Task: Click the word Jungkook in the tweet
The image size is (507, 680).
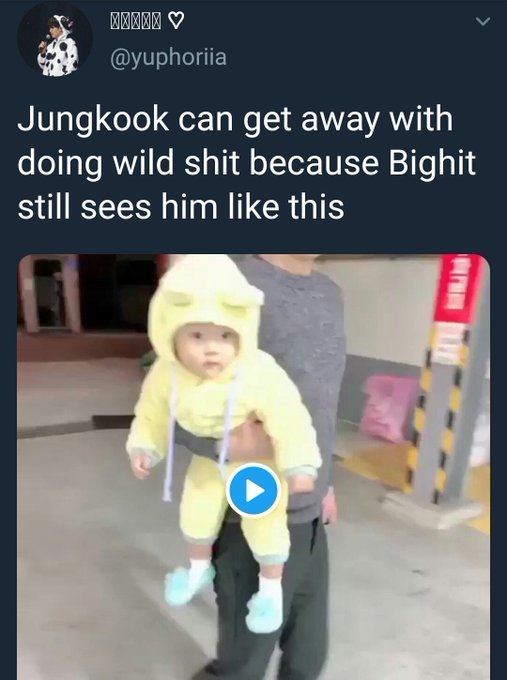Action: 93,120
